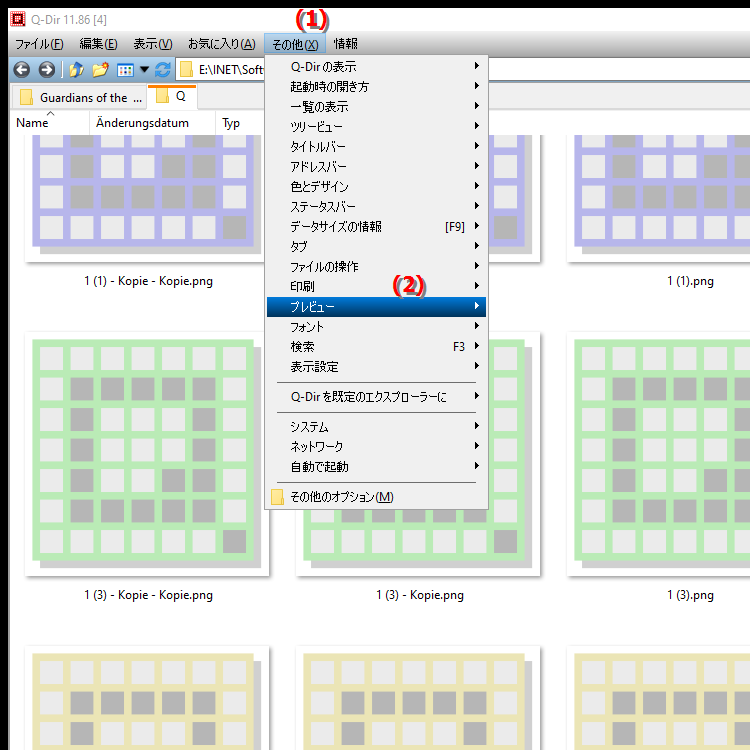This screenshot has width=750, height=750.
Task: Open the フォント submenu
Action: (x=376, y=327)
